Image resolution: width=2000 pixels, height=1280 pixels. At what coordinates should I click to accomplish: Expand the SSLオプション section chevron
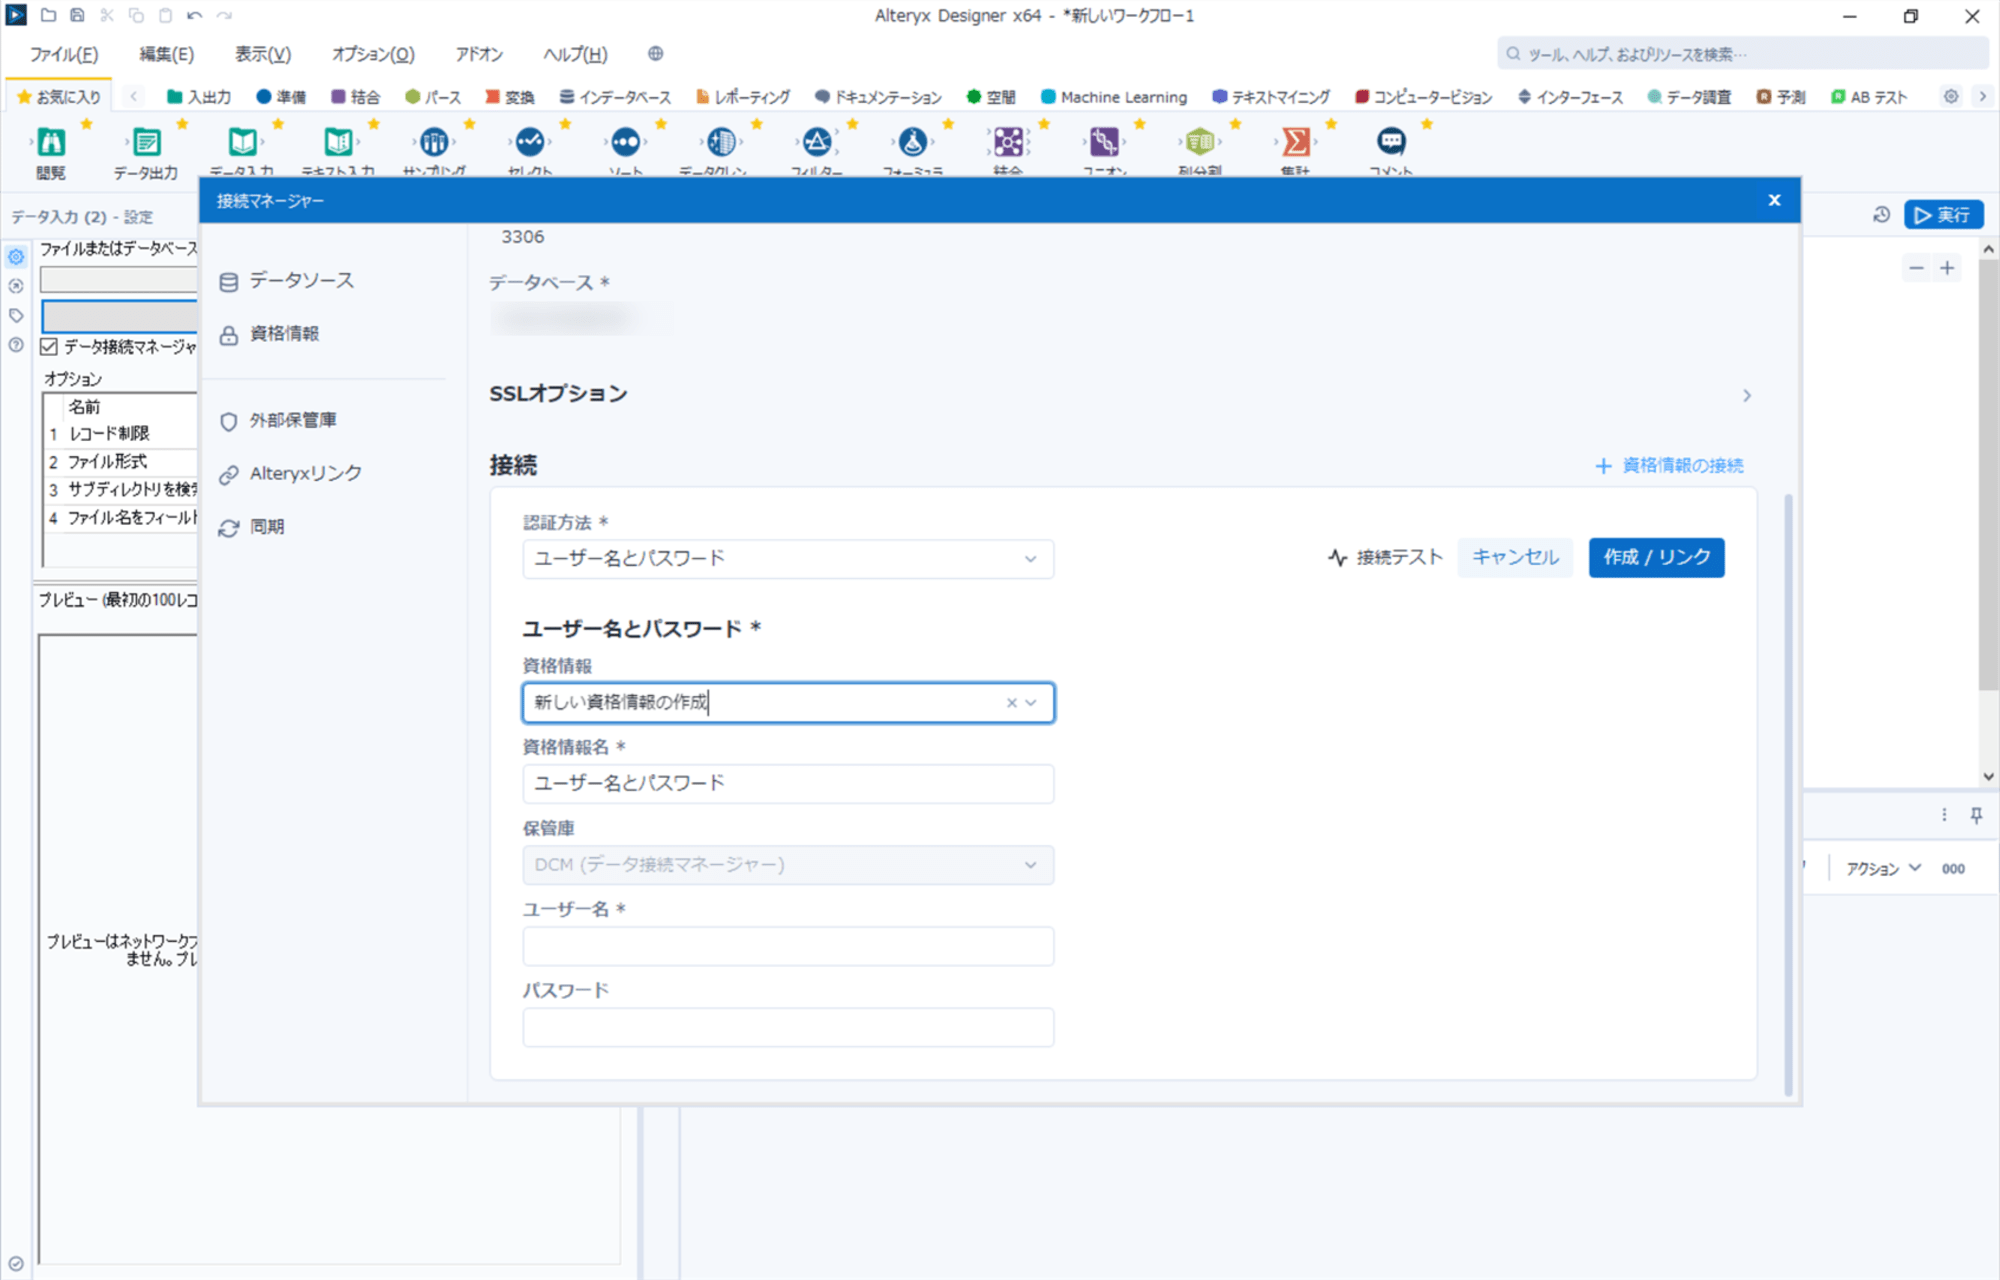(x=1746, y=396)
